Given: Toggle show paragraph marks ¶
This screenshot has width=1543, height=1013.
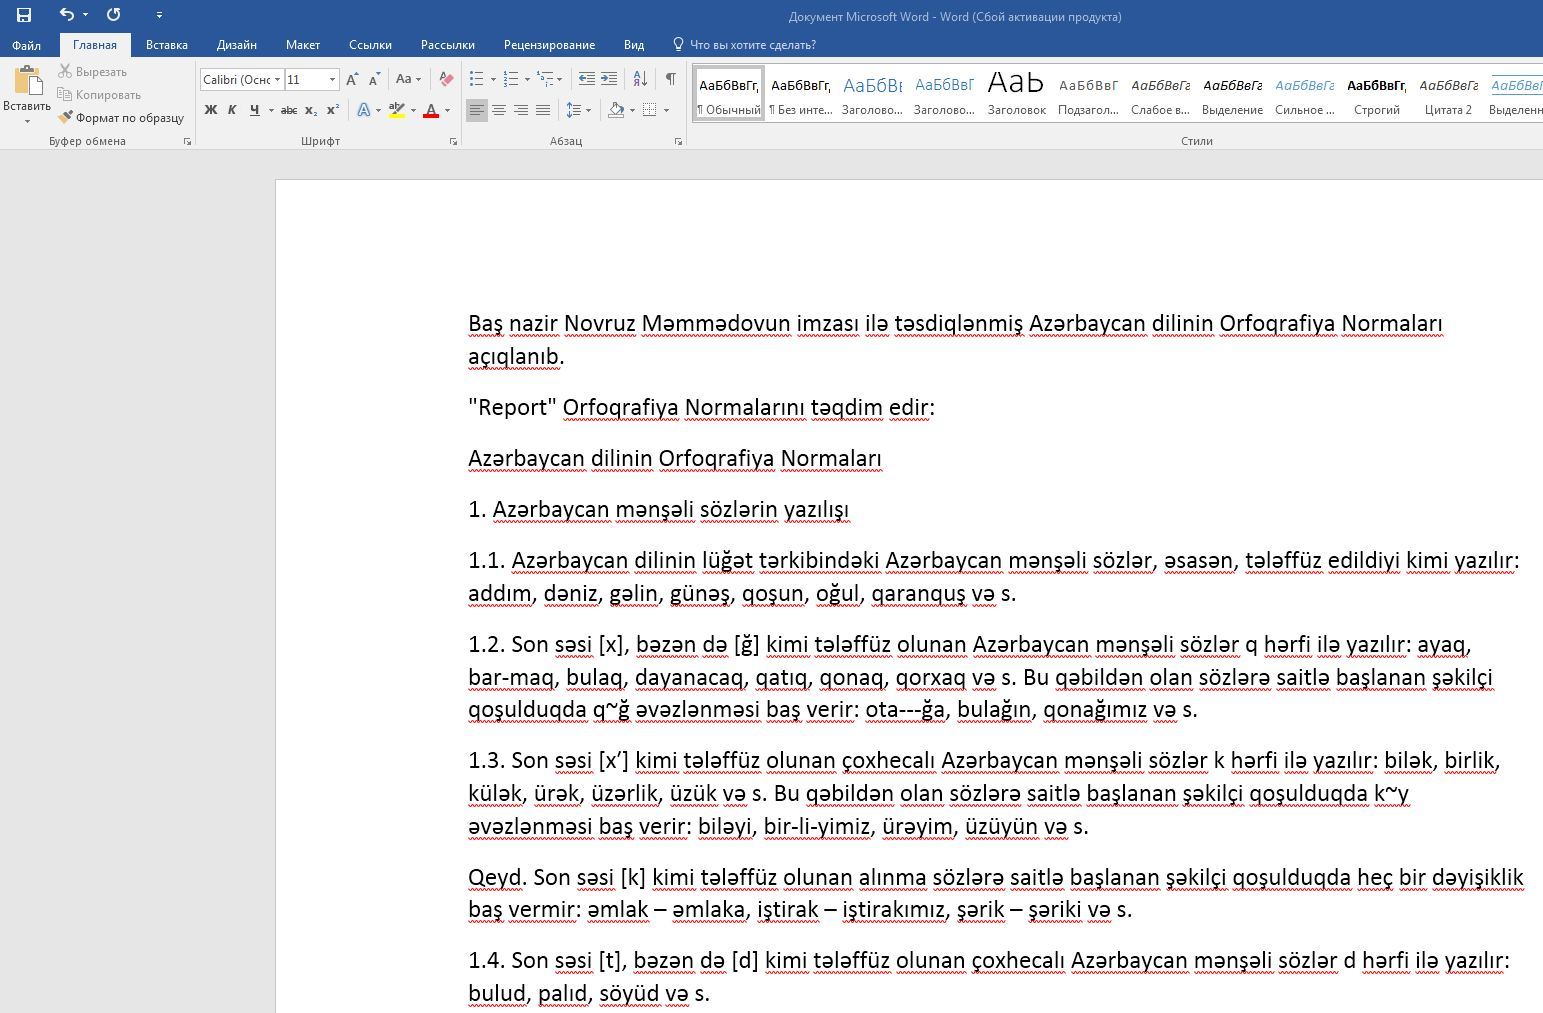Looking at the screenshot, I should 670,79.
